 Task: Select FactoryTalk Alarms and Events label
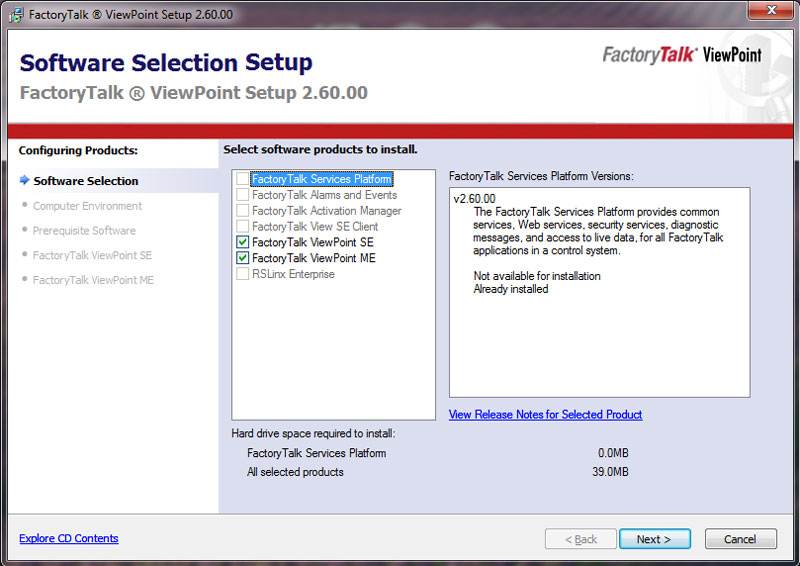click(x=324, y=195)
